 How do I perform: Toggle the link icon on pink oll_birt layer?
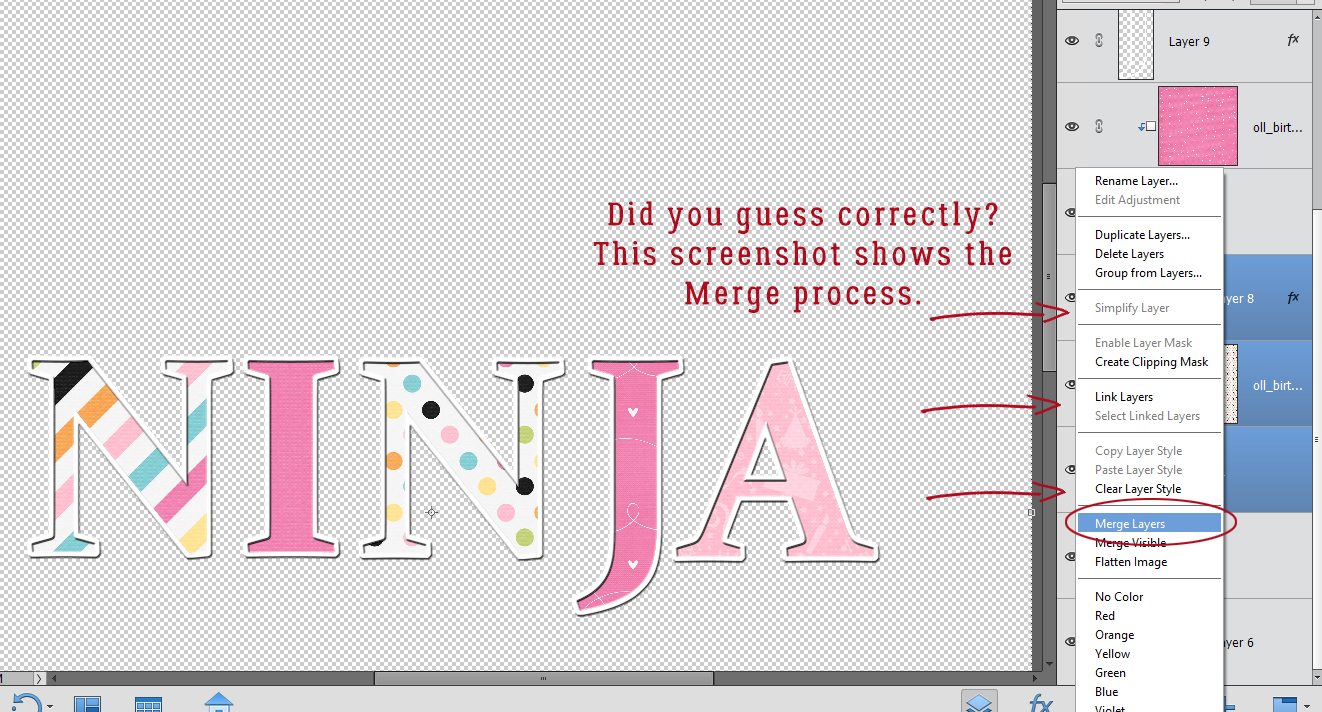(1098, 127)
